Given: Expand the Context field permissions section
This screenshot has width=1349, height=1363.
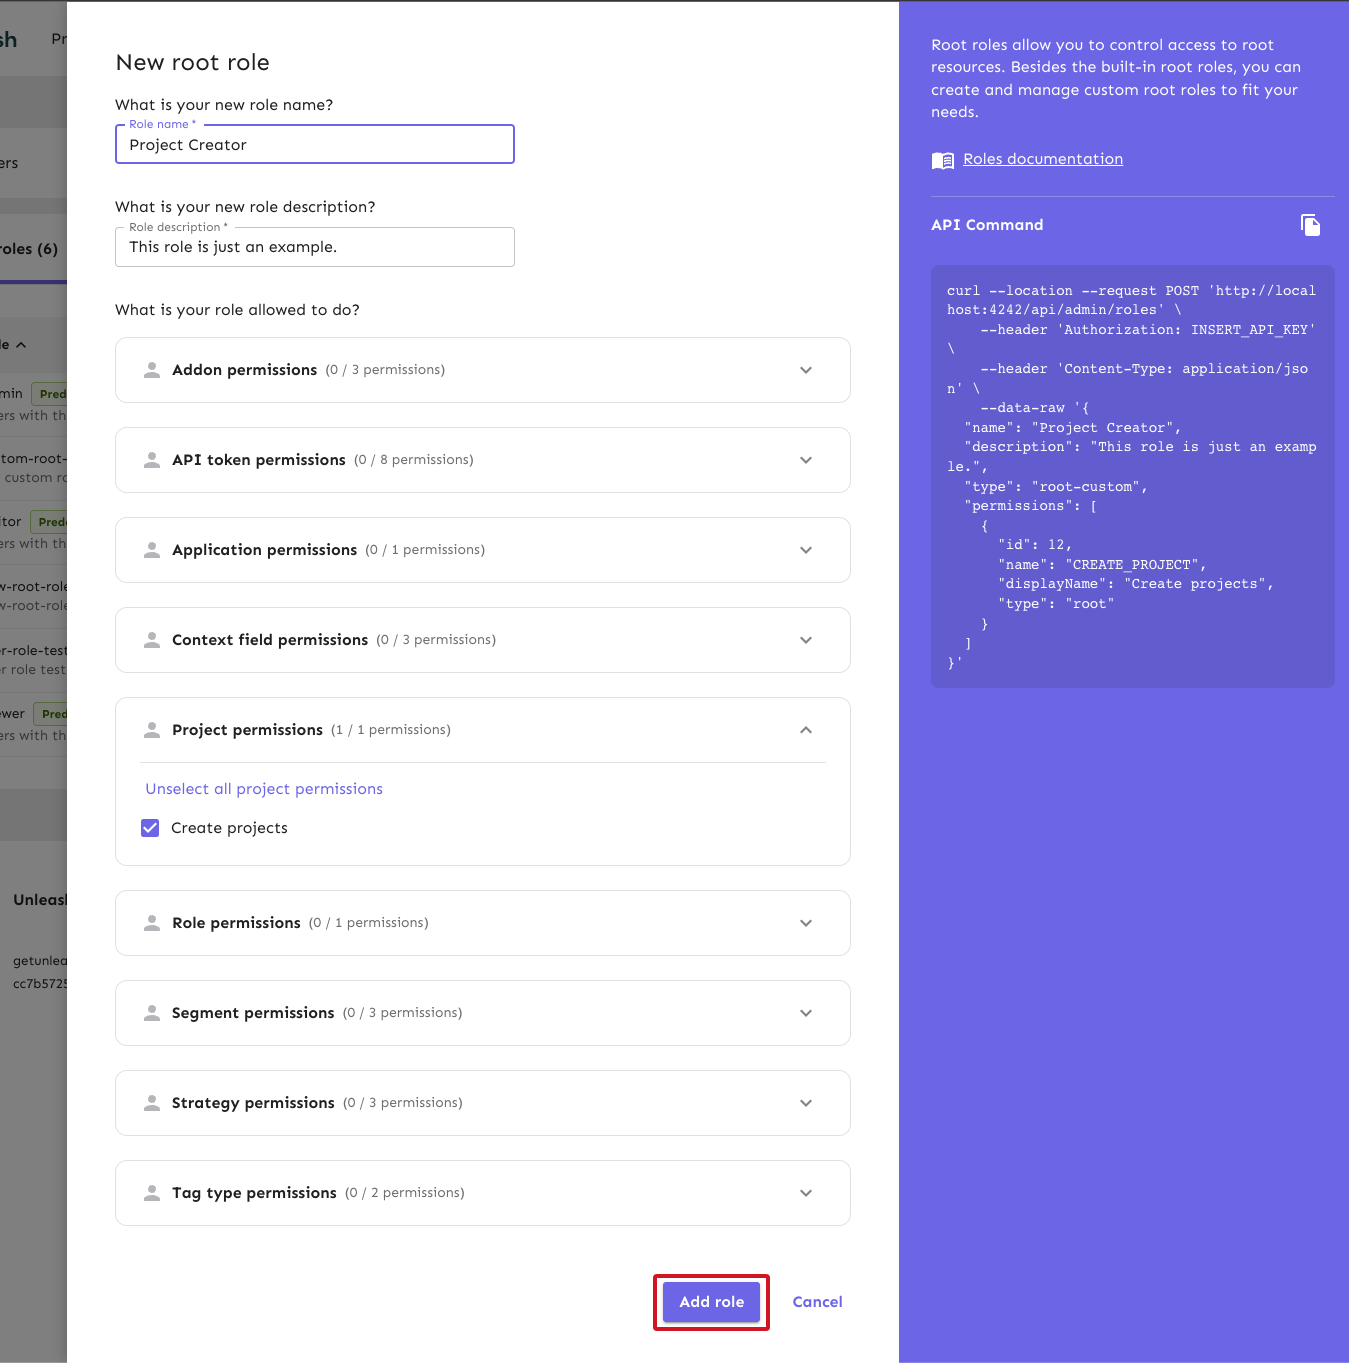Looking at the screenshot, I should tap(805, 640).
